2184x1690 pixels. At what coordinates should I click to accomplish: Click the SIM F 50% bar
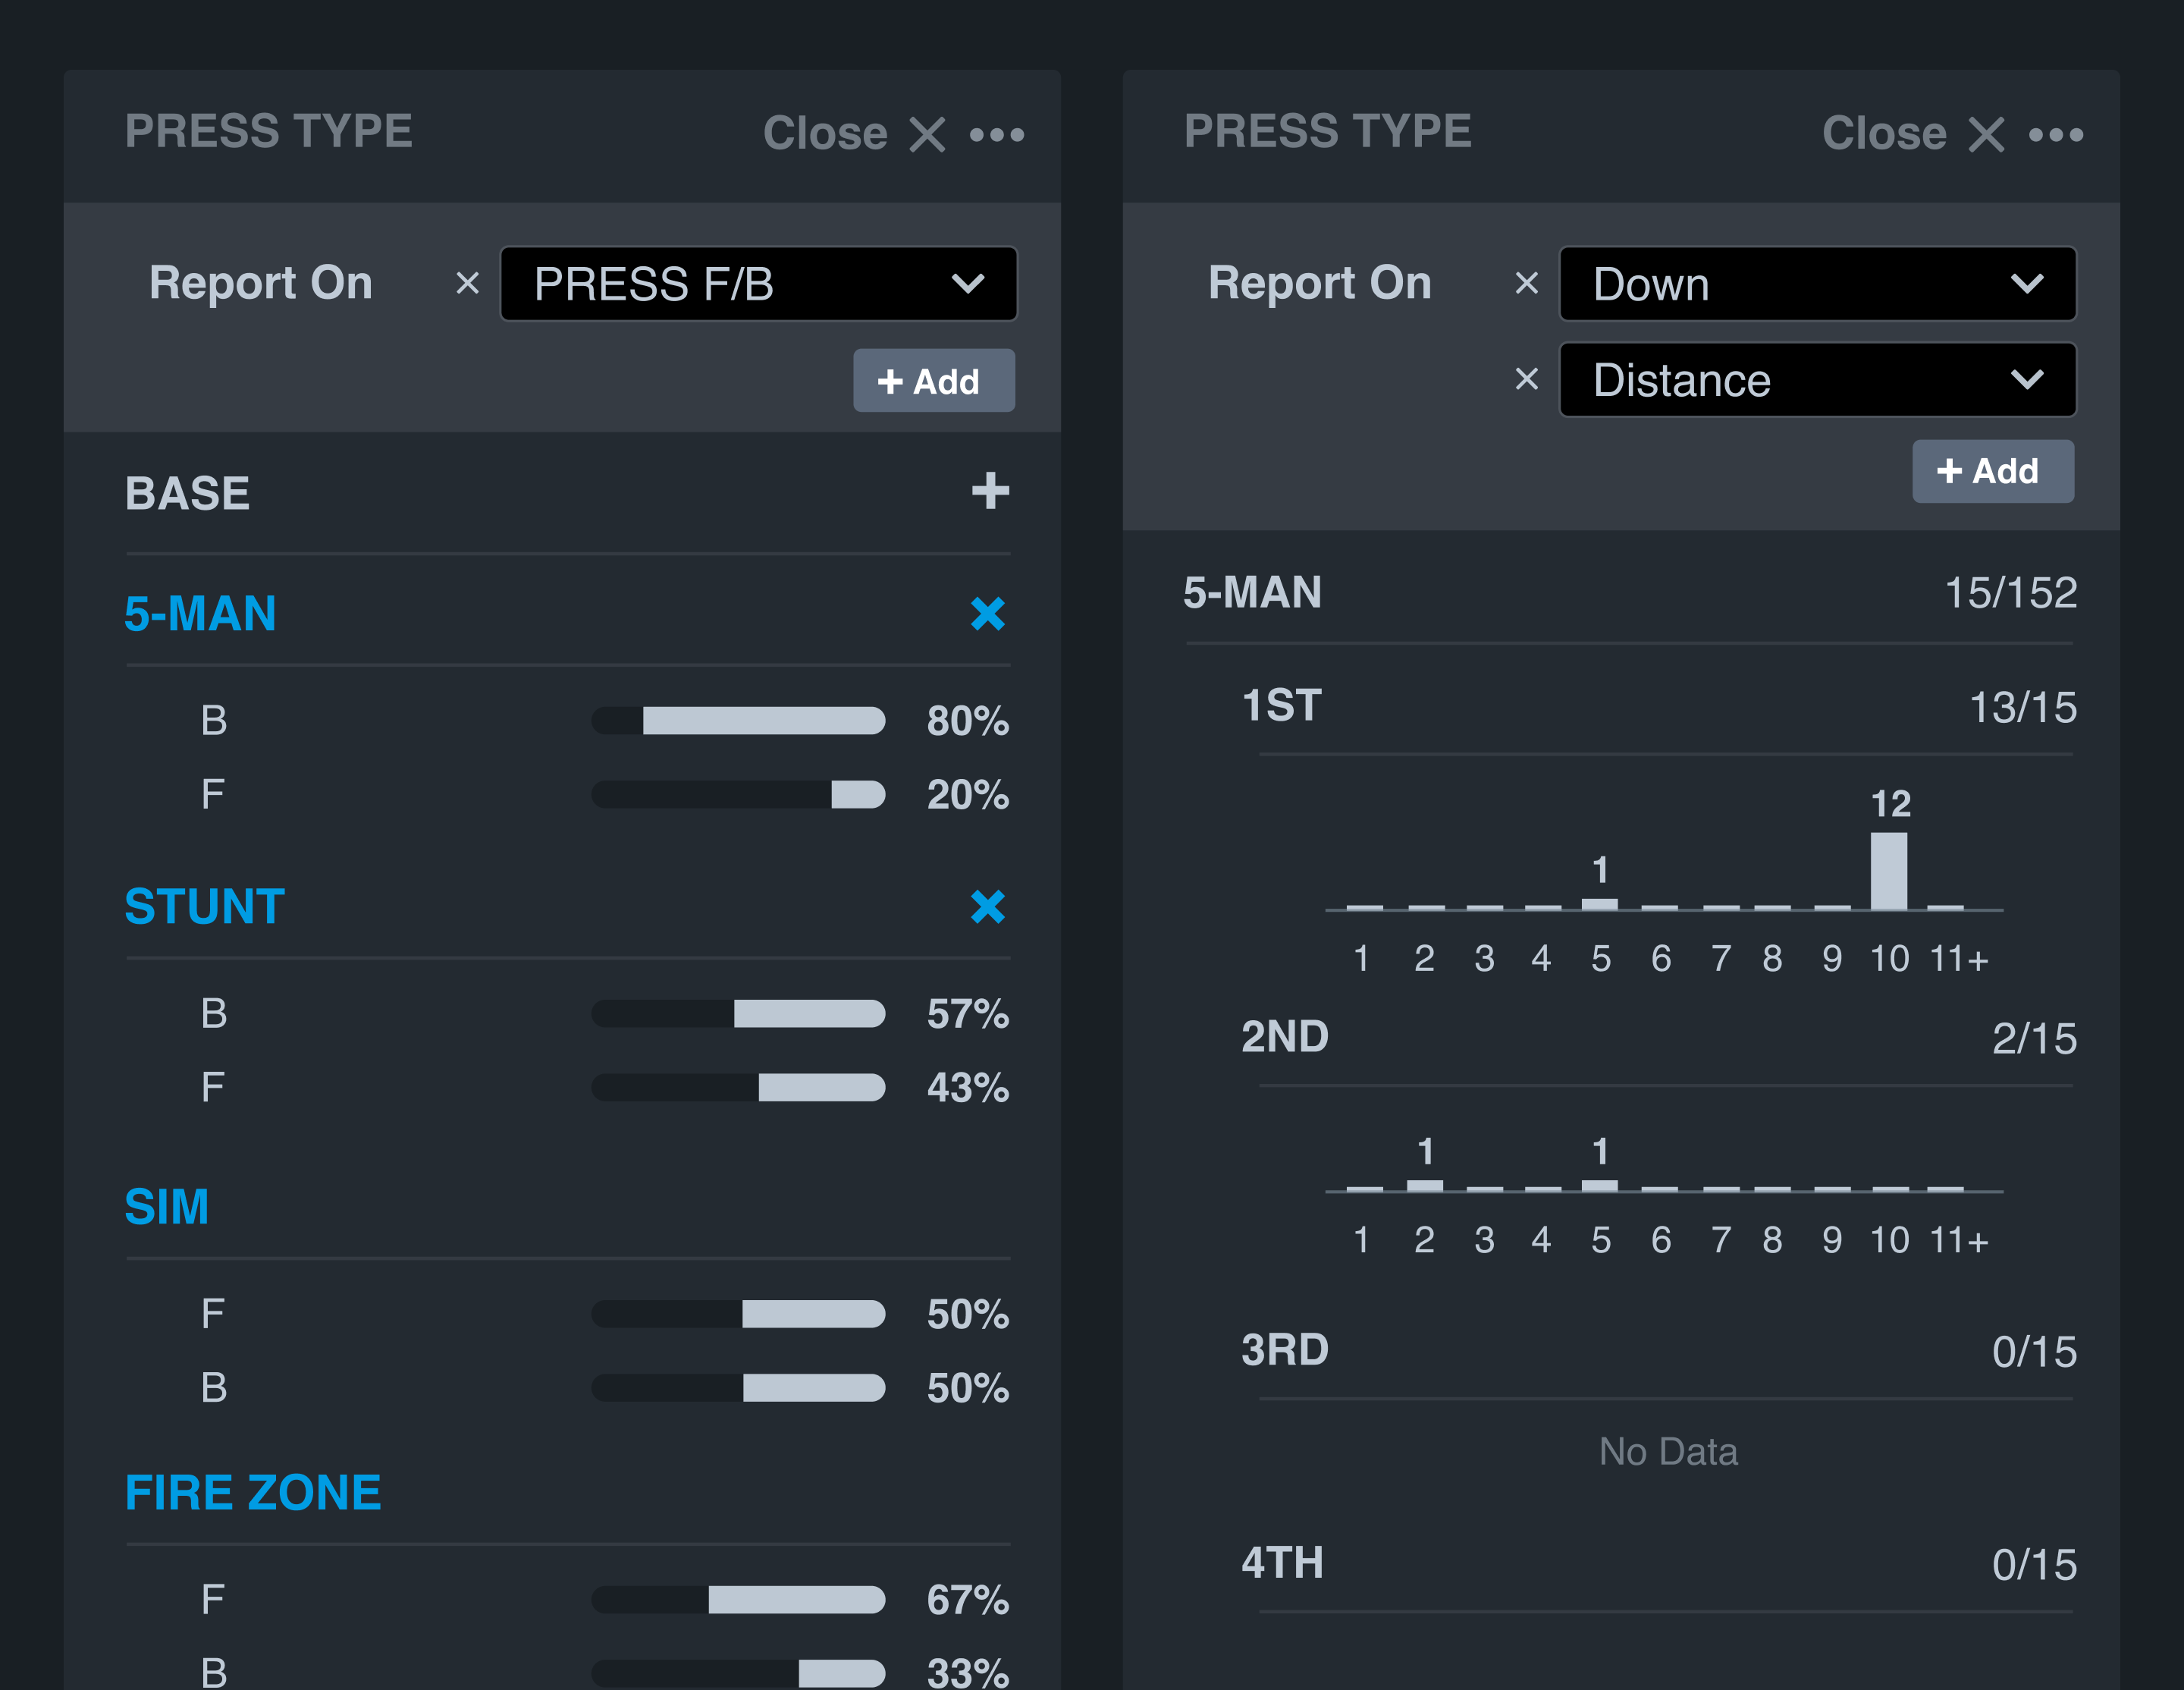pyautogui.click(x=738, y=1314)
